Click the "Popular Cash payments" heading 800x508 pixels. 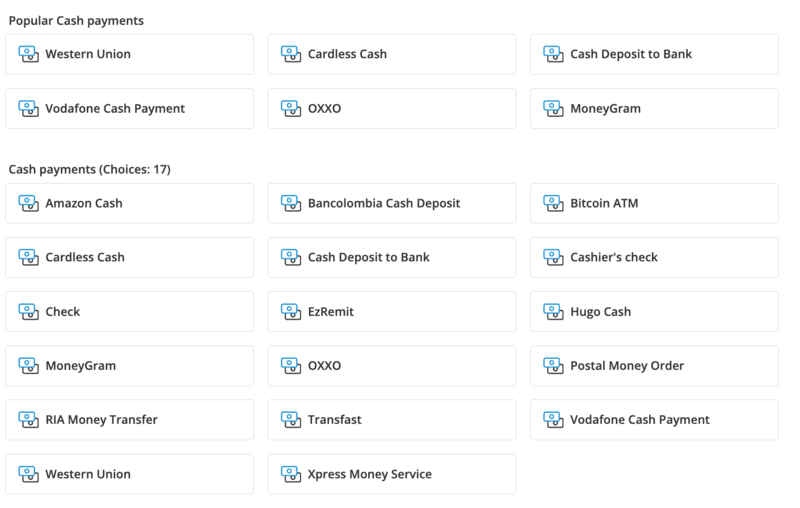pyautogui.click(x=76, y=21)
